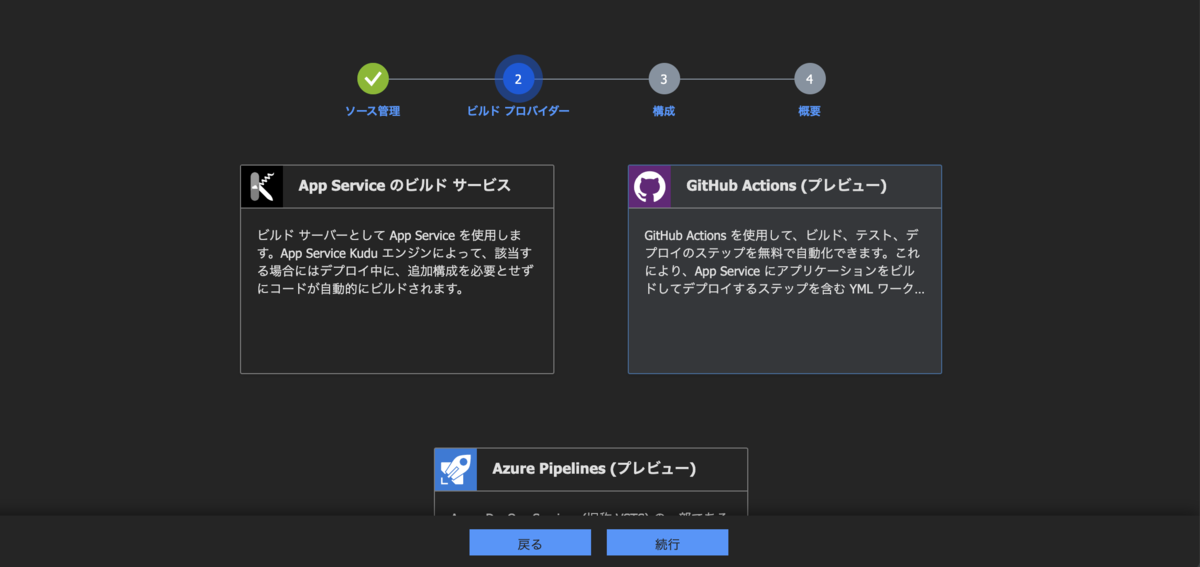Viewport: 1200px width, 567px height.
Task: Click the green checkmark step for ソース管理
Action: pos(373,79)
